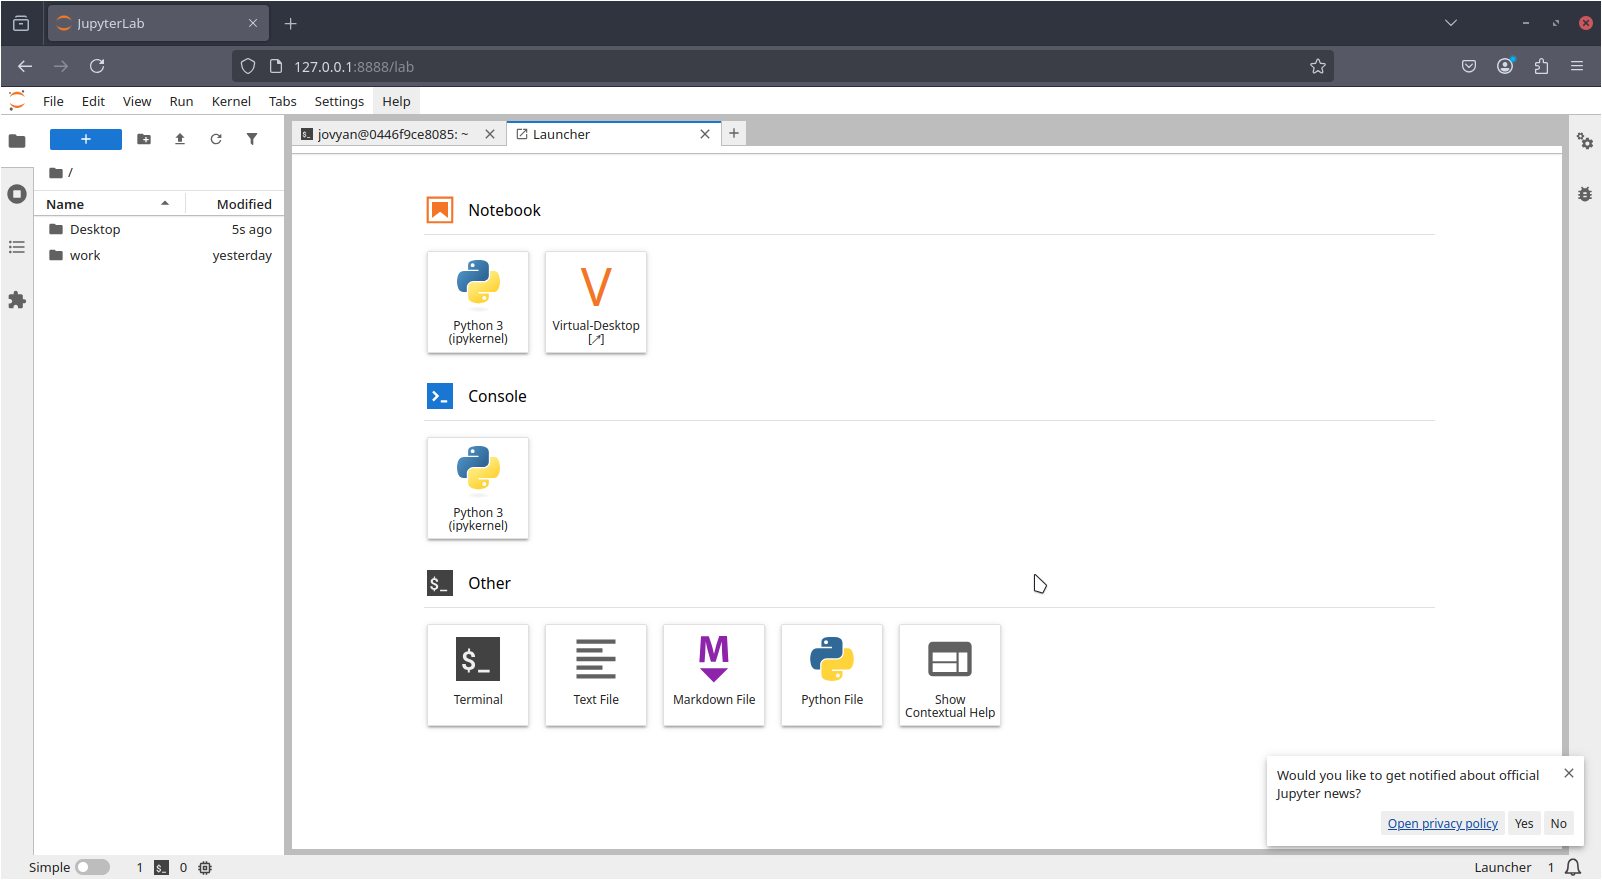Toggle Simple mode switch
The image size is (1602, 880).
pos(93,867)
